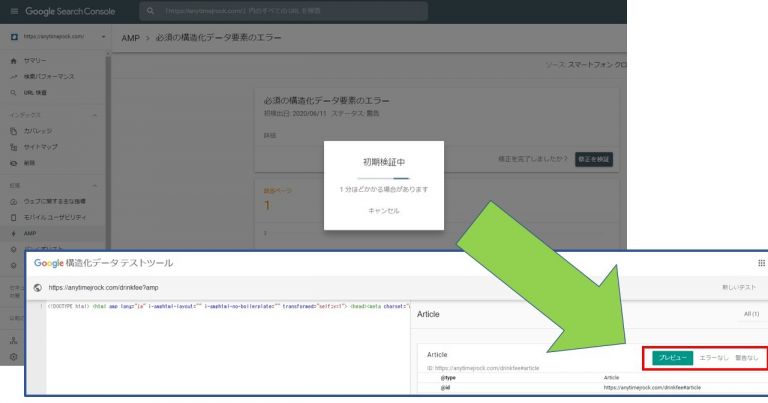Open the Search Console hamburger menu
768x403 pixels.
[x=14, y=11]
